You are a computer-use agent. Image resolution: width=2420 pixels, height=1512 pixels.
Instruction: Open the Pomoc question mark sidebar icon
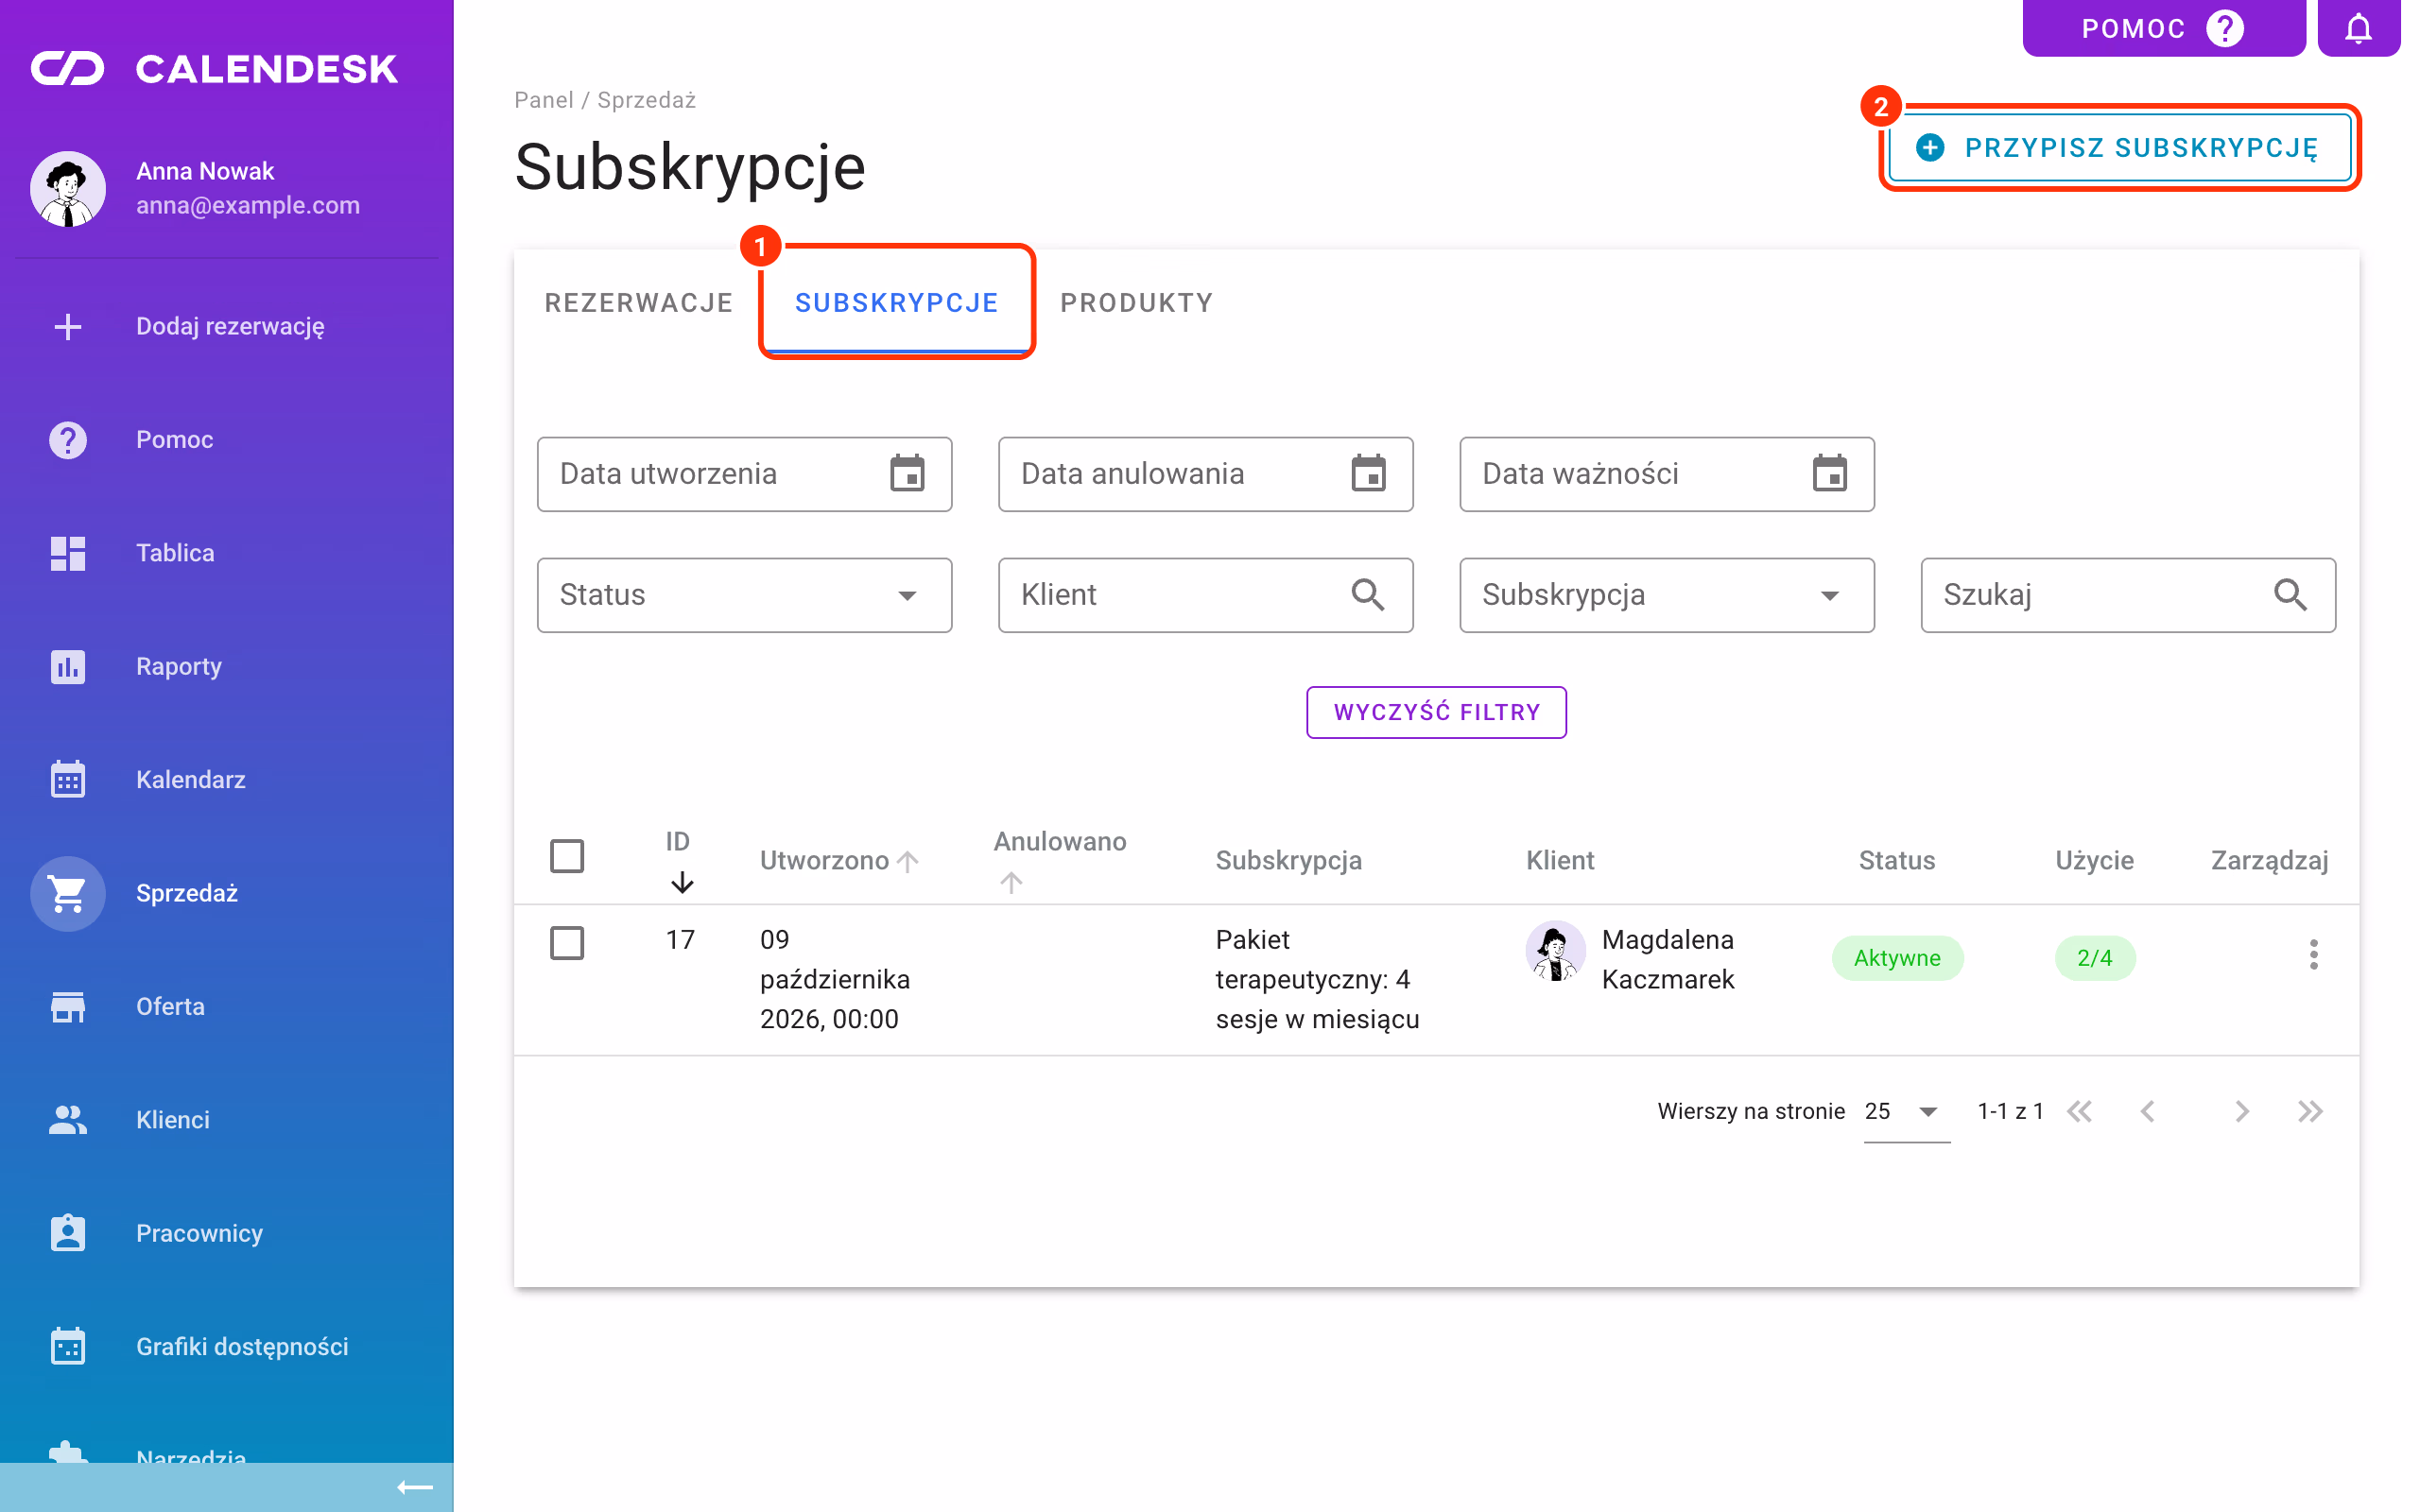coord(68,440)
